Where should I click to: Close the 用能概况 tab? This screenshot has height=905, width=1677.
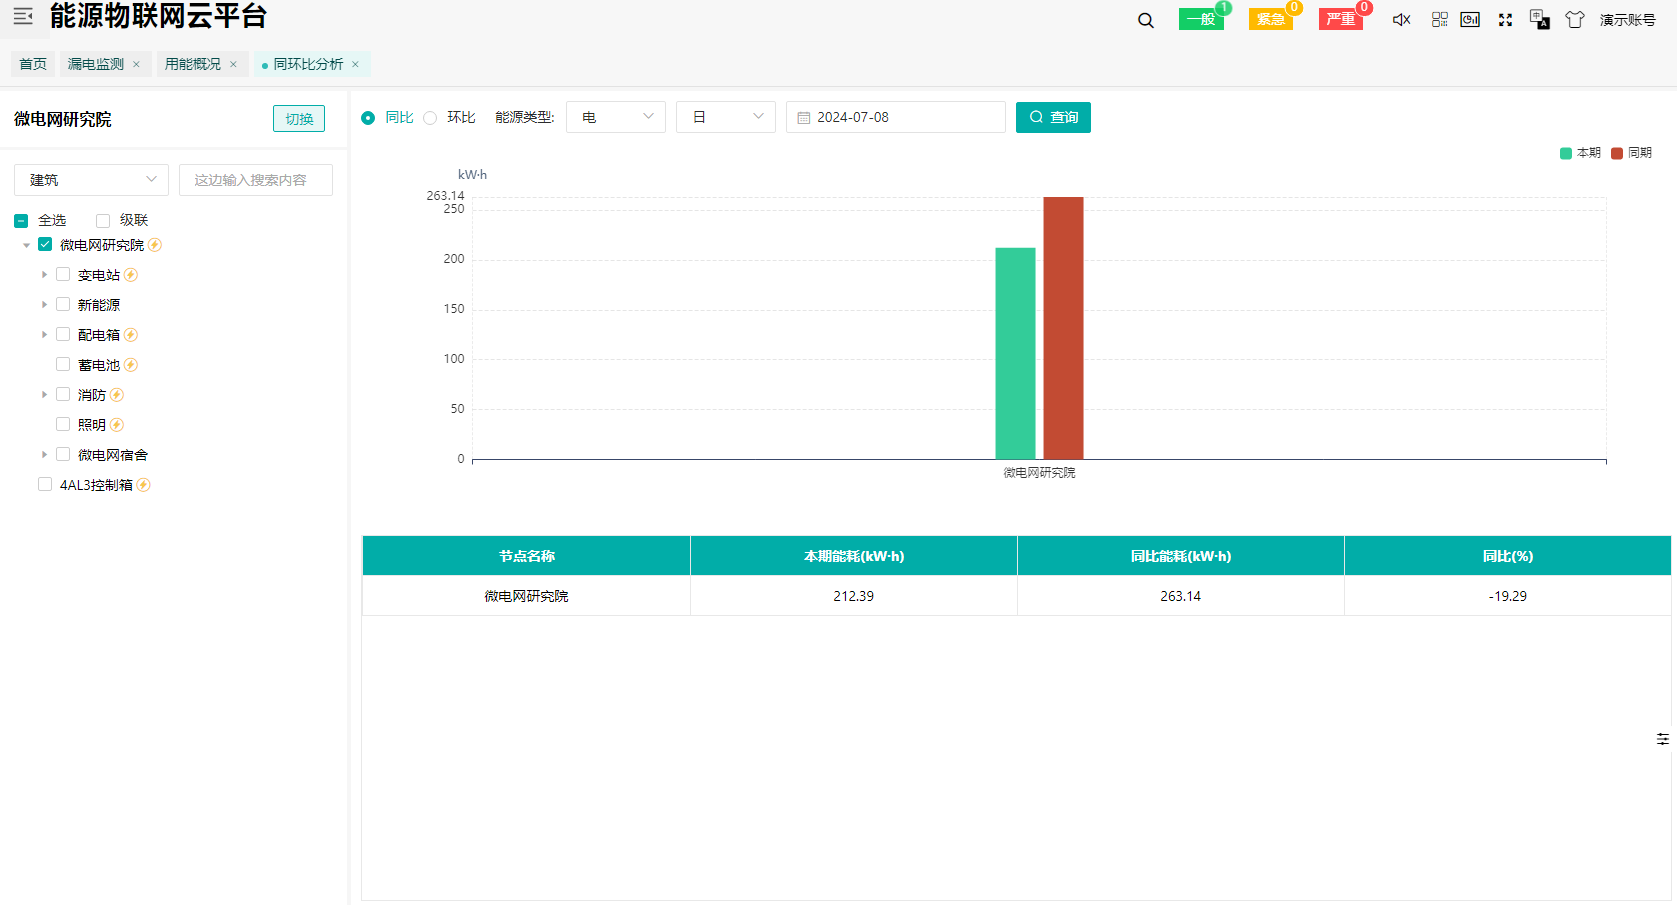tap(234, 64)
